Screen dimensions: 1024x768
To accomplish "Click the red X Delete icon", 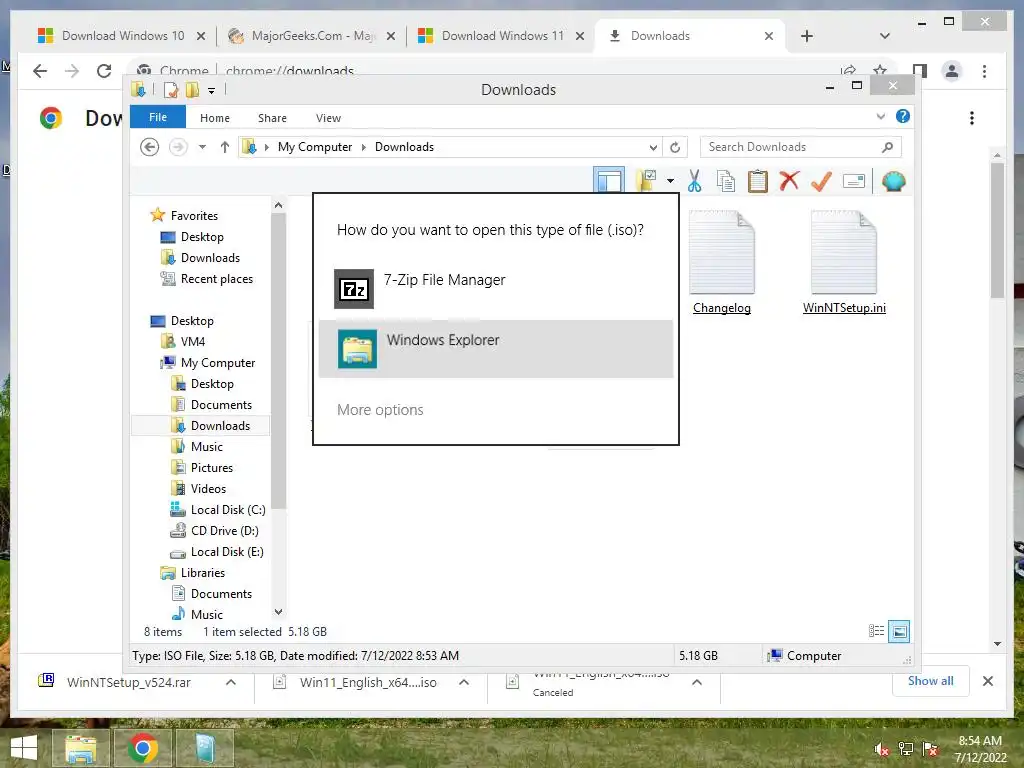I will 789,180.
